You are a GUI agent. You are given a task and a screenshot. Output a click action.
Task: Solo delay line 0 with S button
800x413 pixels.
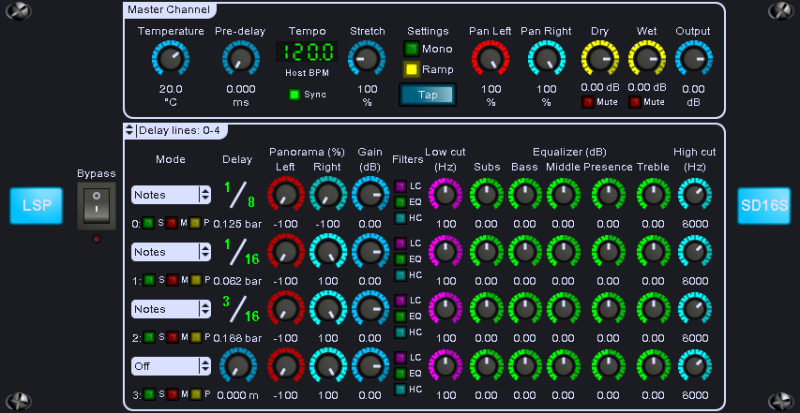(x=148, y=223)
